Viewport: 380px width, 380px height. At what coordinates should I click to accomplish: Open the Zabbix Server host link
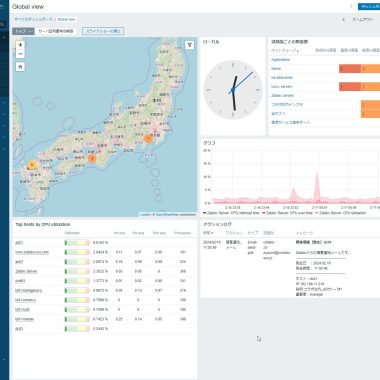26,271
